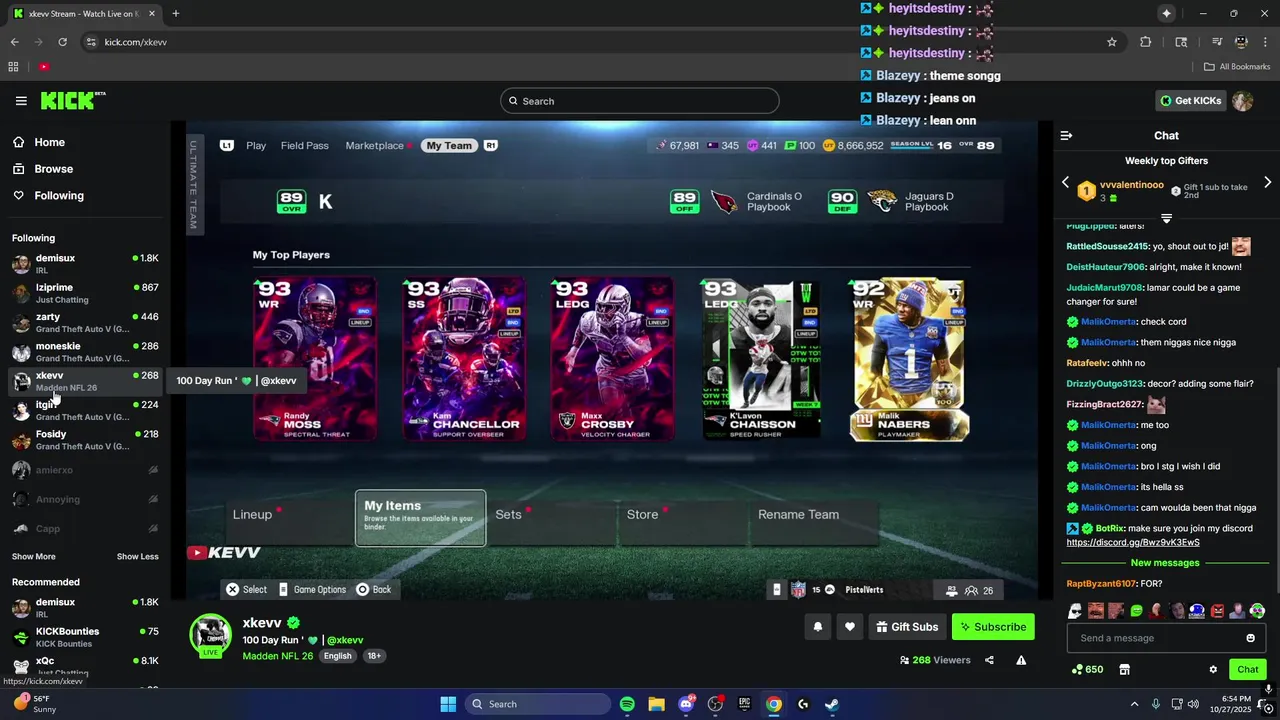The height and width of the screenshot is (720, 1280).
Task: Open a new browser tab
Action: point(176,14)
